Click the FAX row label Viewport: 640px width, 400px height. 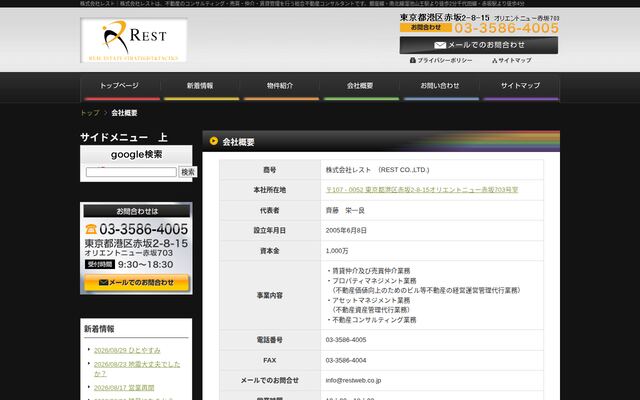coord(269,360)
